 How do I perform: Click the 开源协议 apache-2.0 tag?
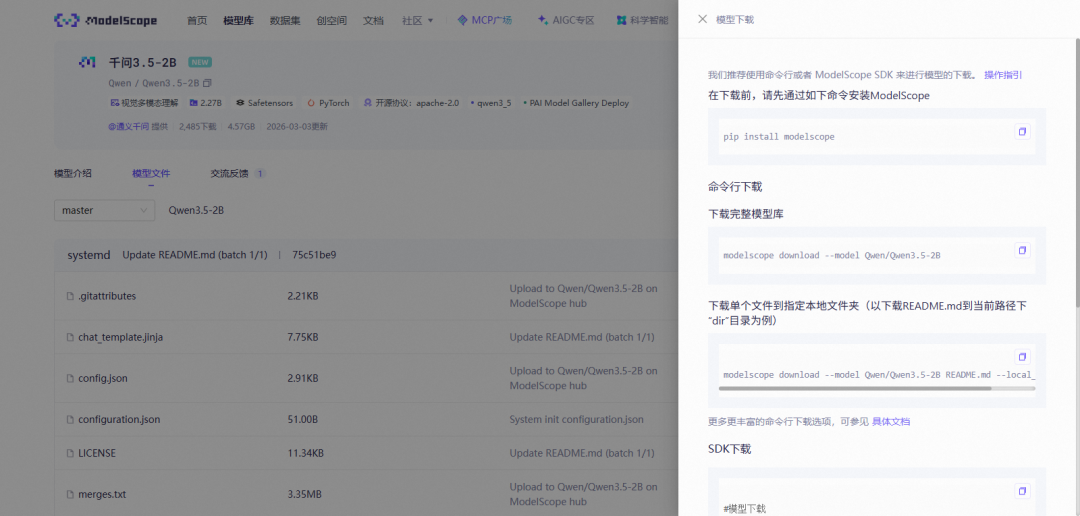(x=411, y=103)
